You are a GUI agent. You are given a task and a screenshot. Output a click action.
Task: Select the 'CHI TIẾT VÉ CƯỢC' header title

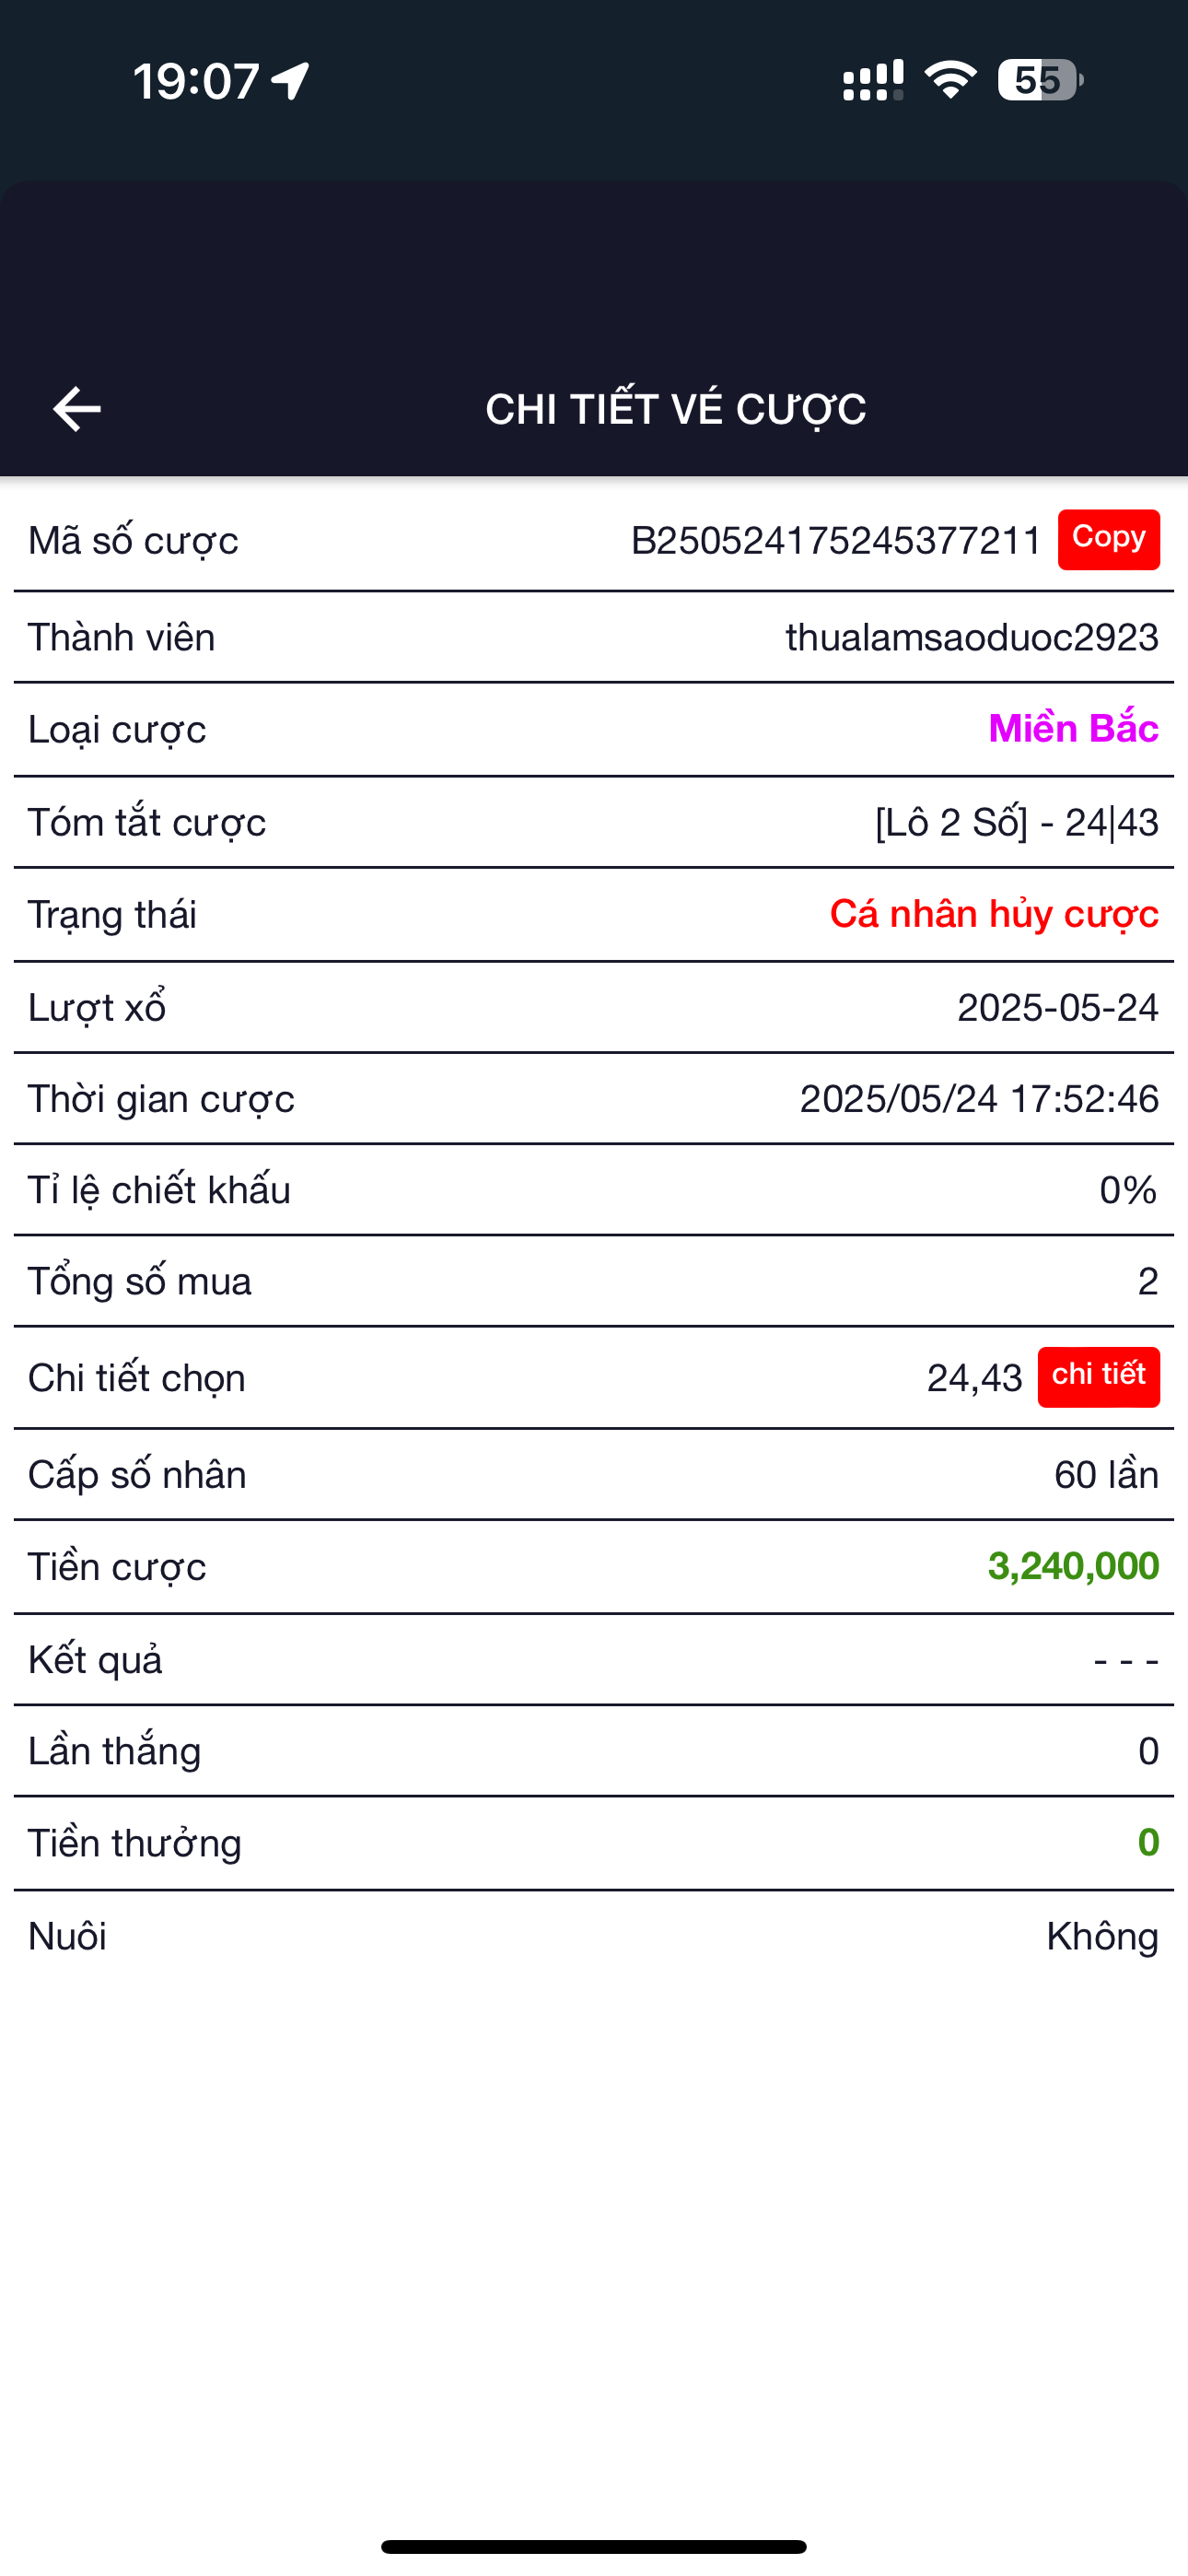[676, 409]
